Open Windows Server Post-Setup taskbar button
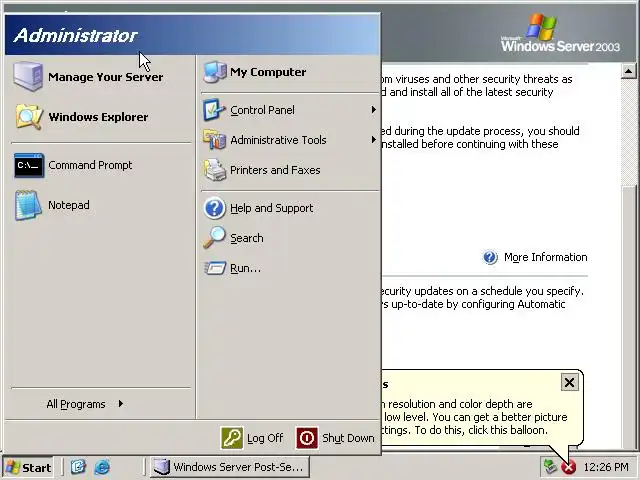Viewport: 640px width, 480px height. [x=230, y=467]
